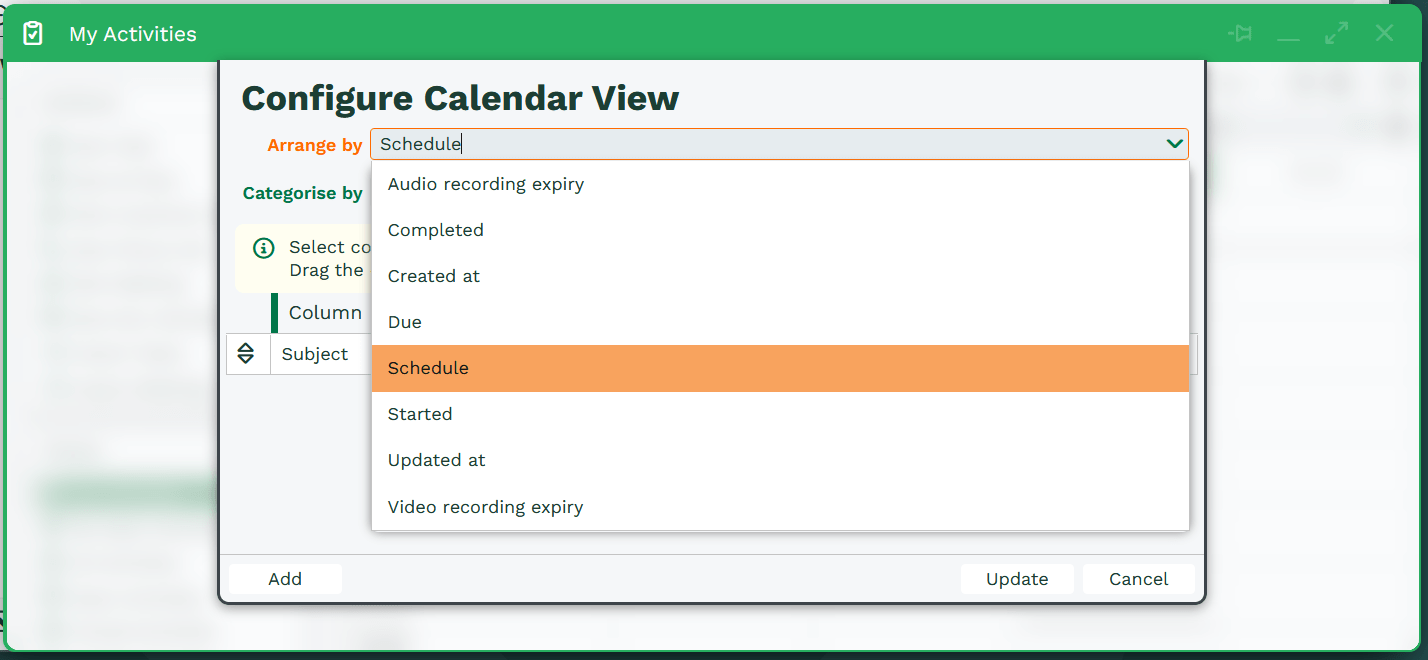Viewport: 1428px width, 660px height.
Task: Click the My Activities clipboard icon
Action: [x=33, y=34]
